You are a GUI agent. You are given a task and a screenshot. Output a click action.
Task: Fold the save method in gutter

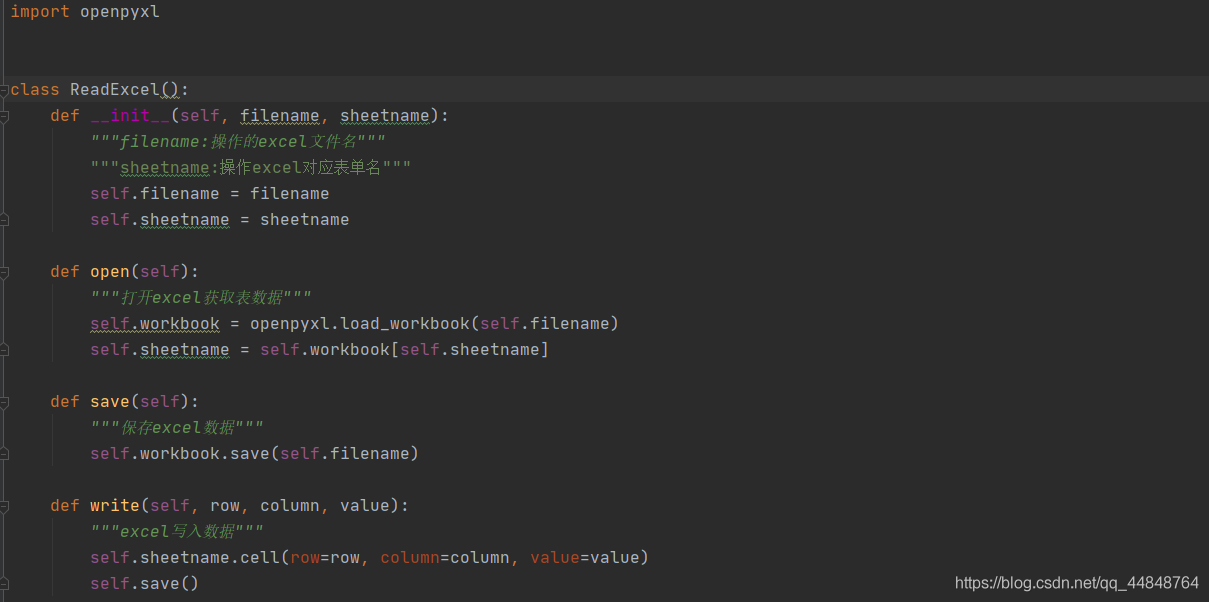(x=5, y=402)
